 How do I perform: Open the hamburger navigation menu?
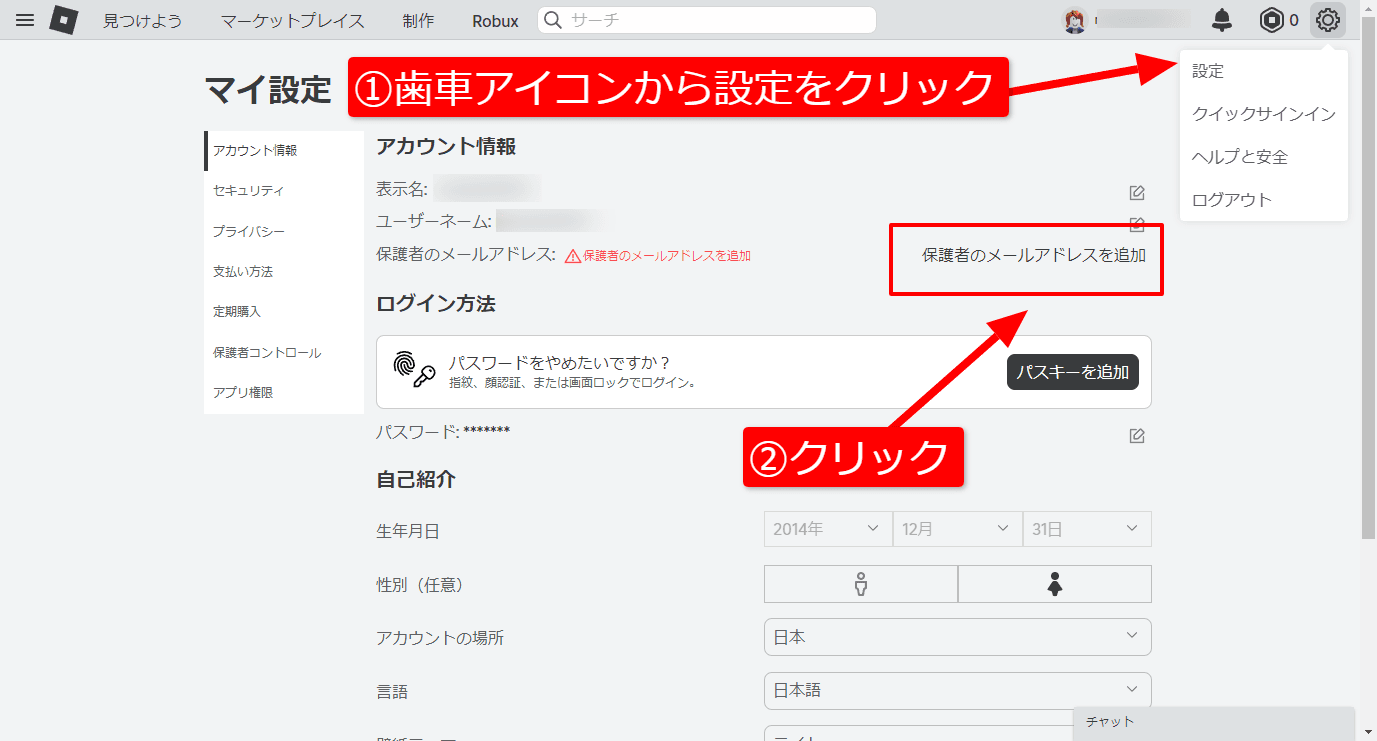25,20
